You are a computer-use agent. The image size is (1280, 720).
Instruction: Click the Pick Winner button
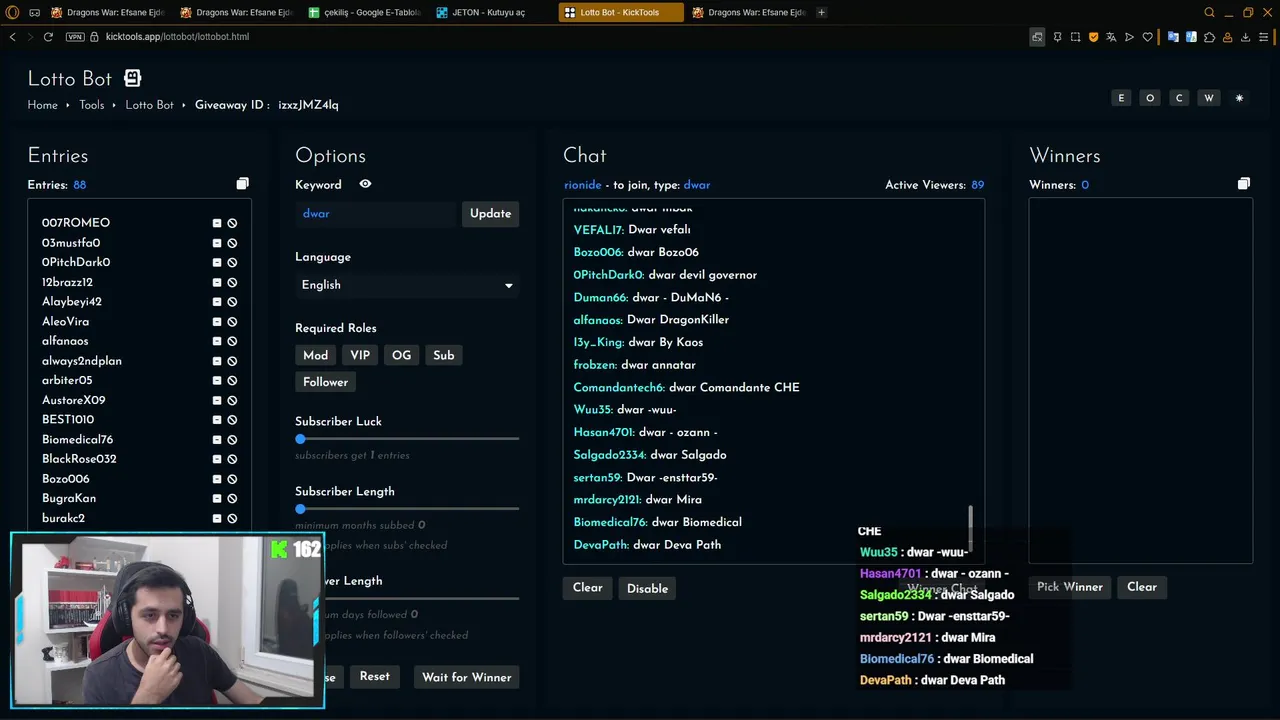click(1070, 587)
